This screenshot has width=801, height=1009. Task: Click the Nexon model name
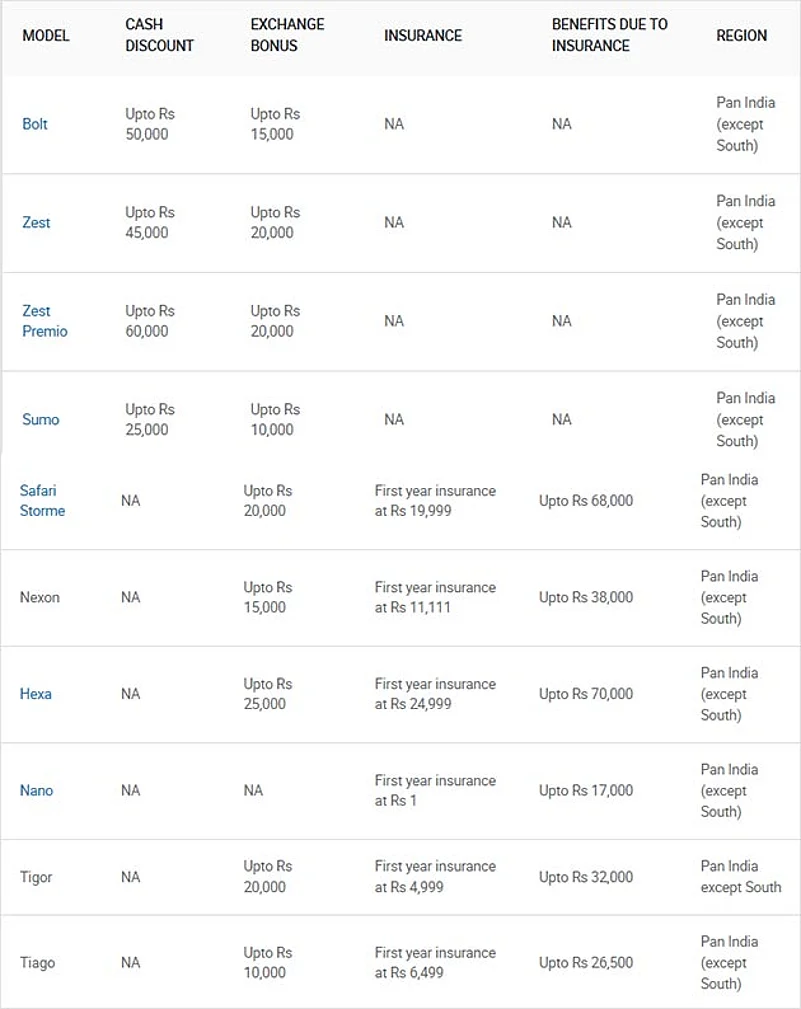[40, 597]
